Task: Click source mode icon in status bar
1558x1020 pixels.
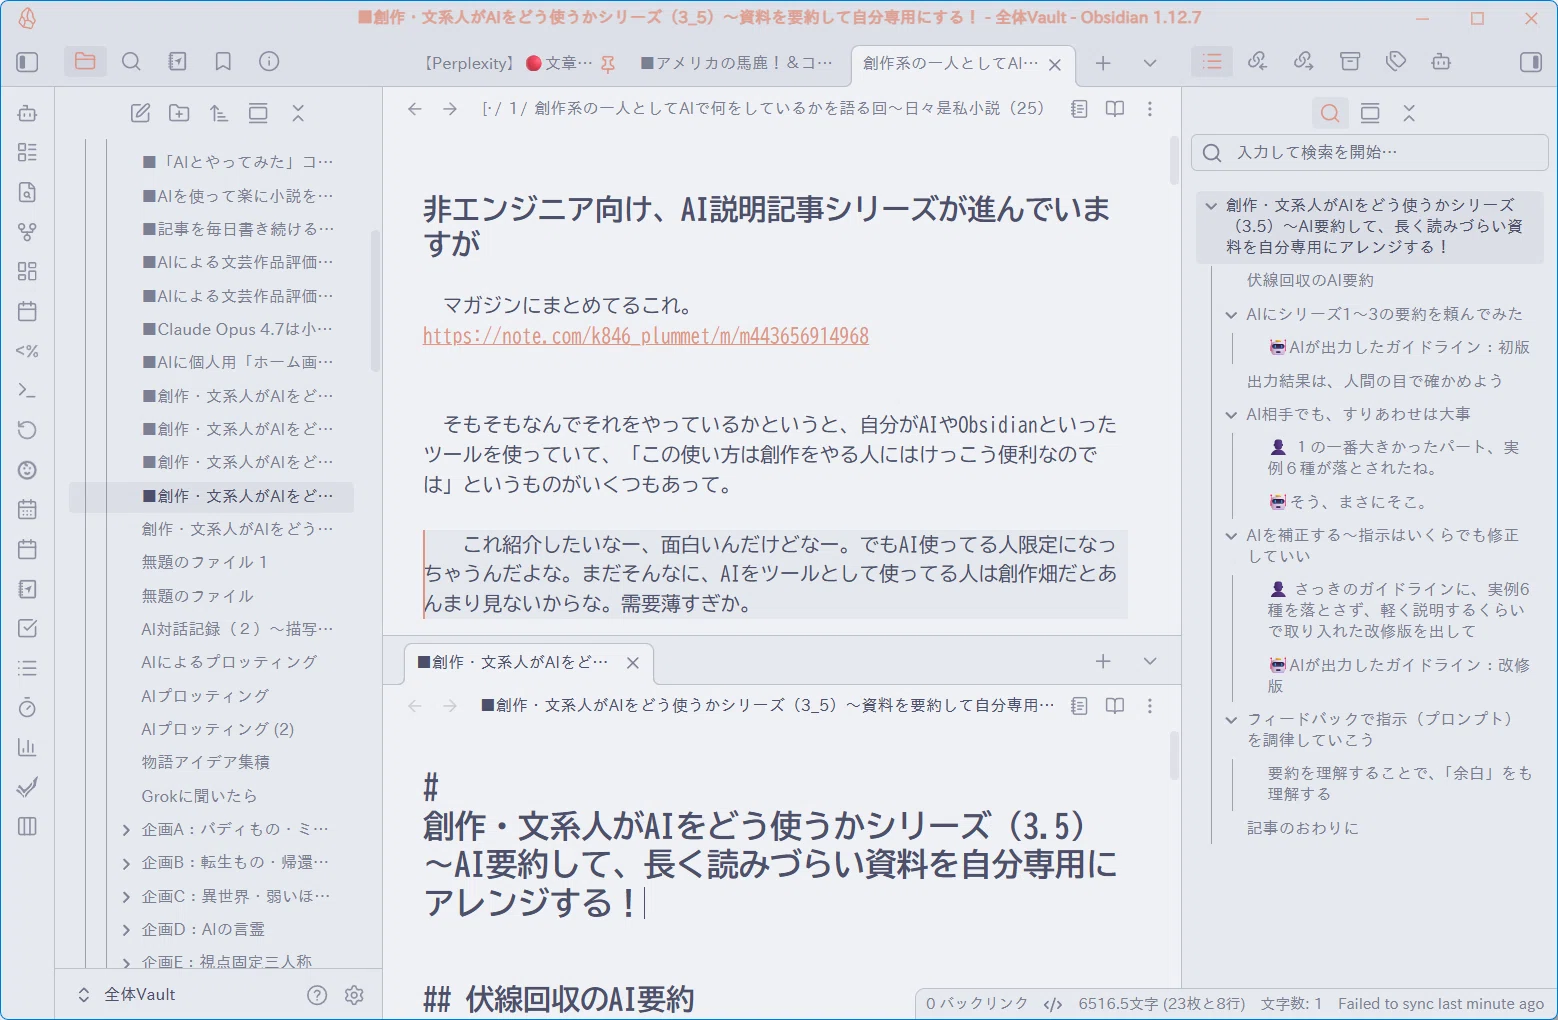Action: point(1053,1004)
